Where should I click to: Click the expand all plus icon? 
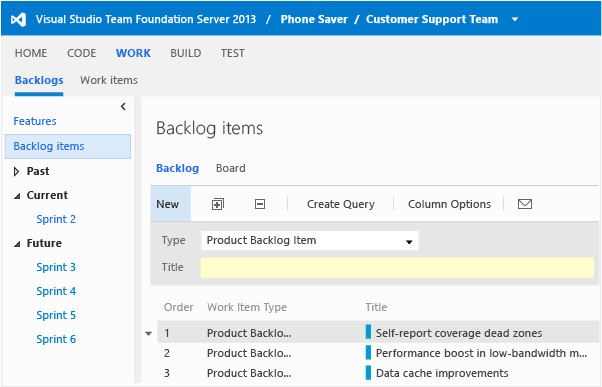(218, 204)
